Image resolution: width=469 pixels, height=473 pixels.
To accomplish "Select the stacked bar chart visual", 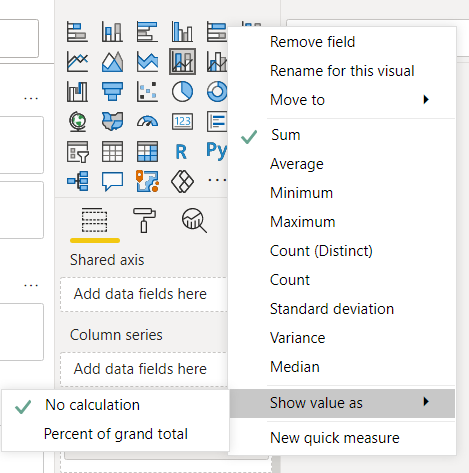I will tap(77, 32).
